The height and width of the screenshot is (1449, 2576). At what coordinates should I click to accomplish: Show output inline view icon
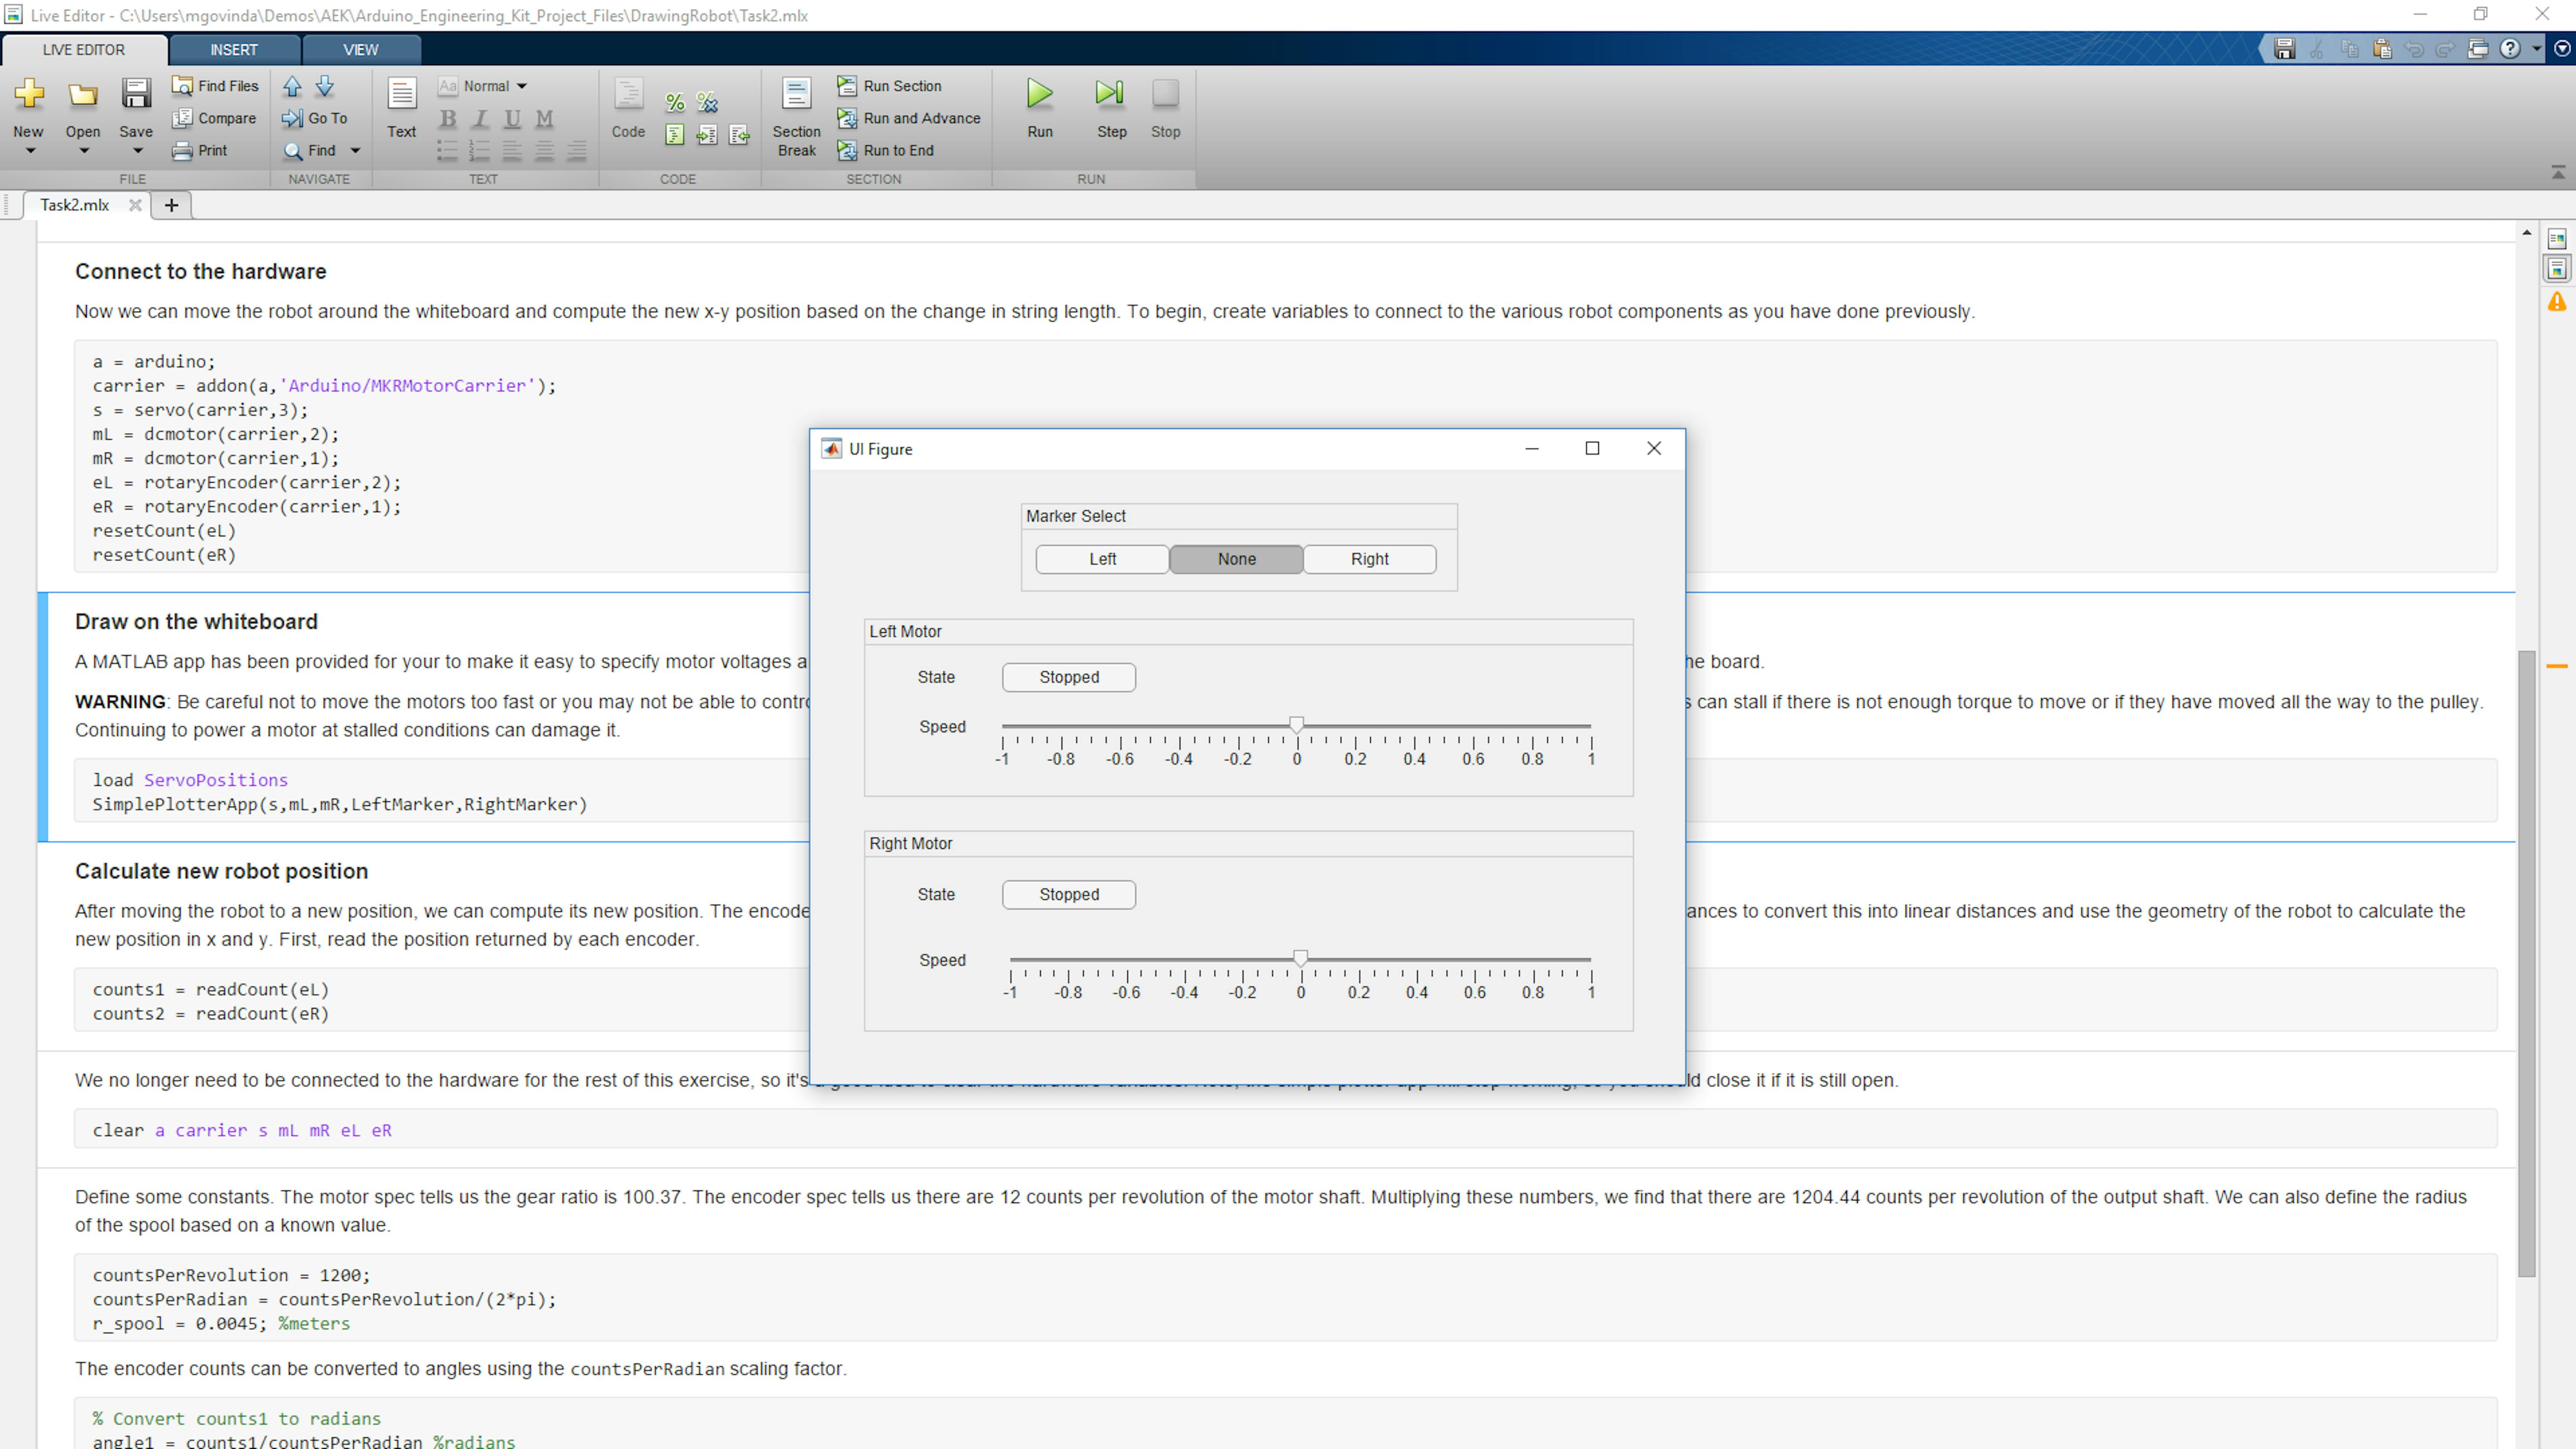pos(2557,269)
